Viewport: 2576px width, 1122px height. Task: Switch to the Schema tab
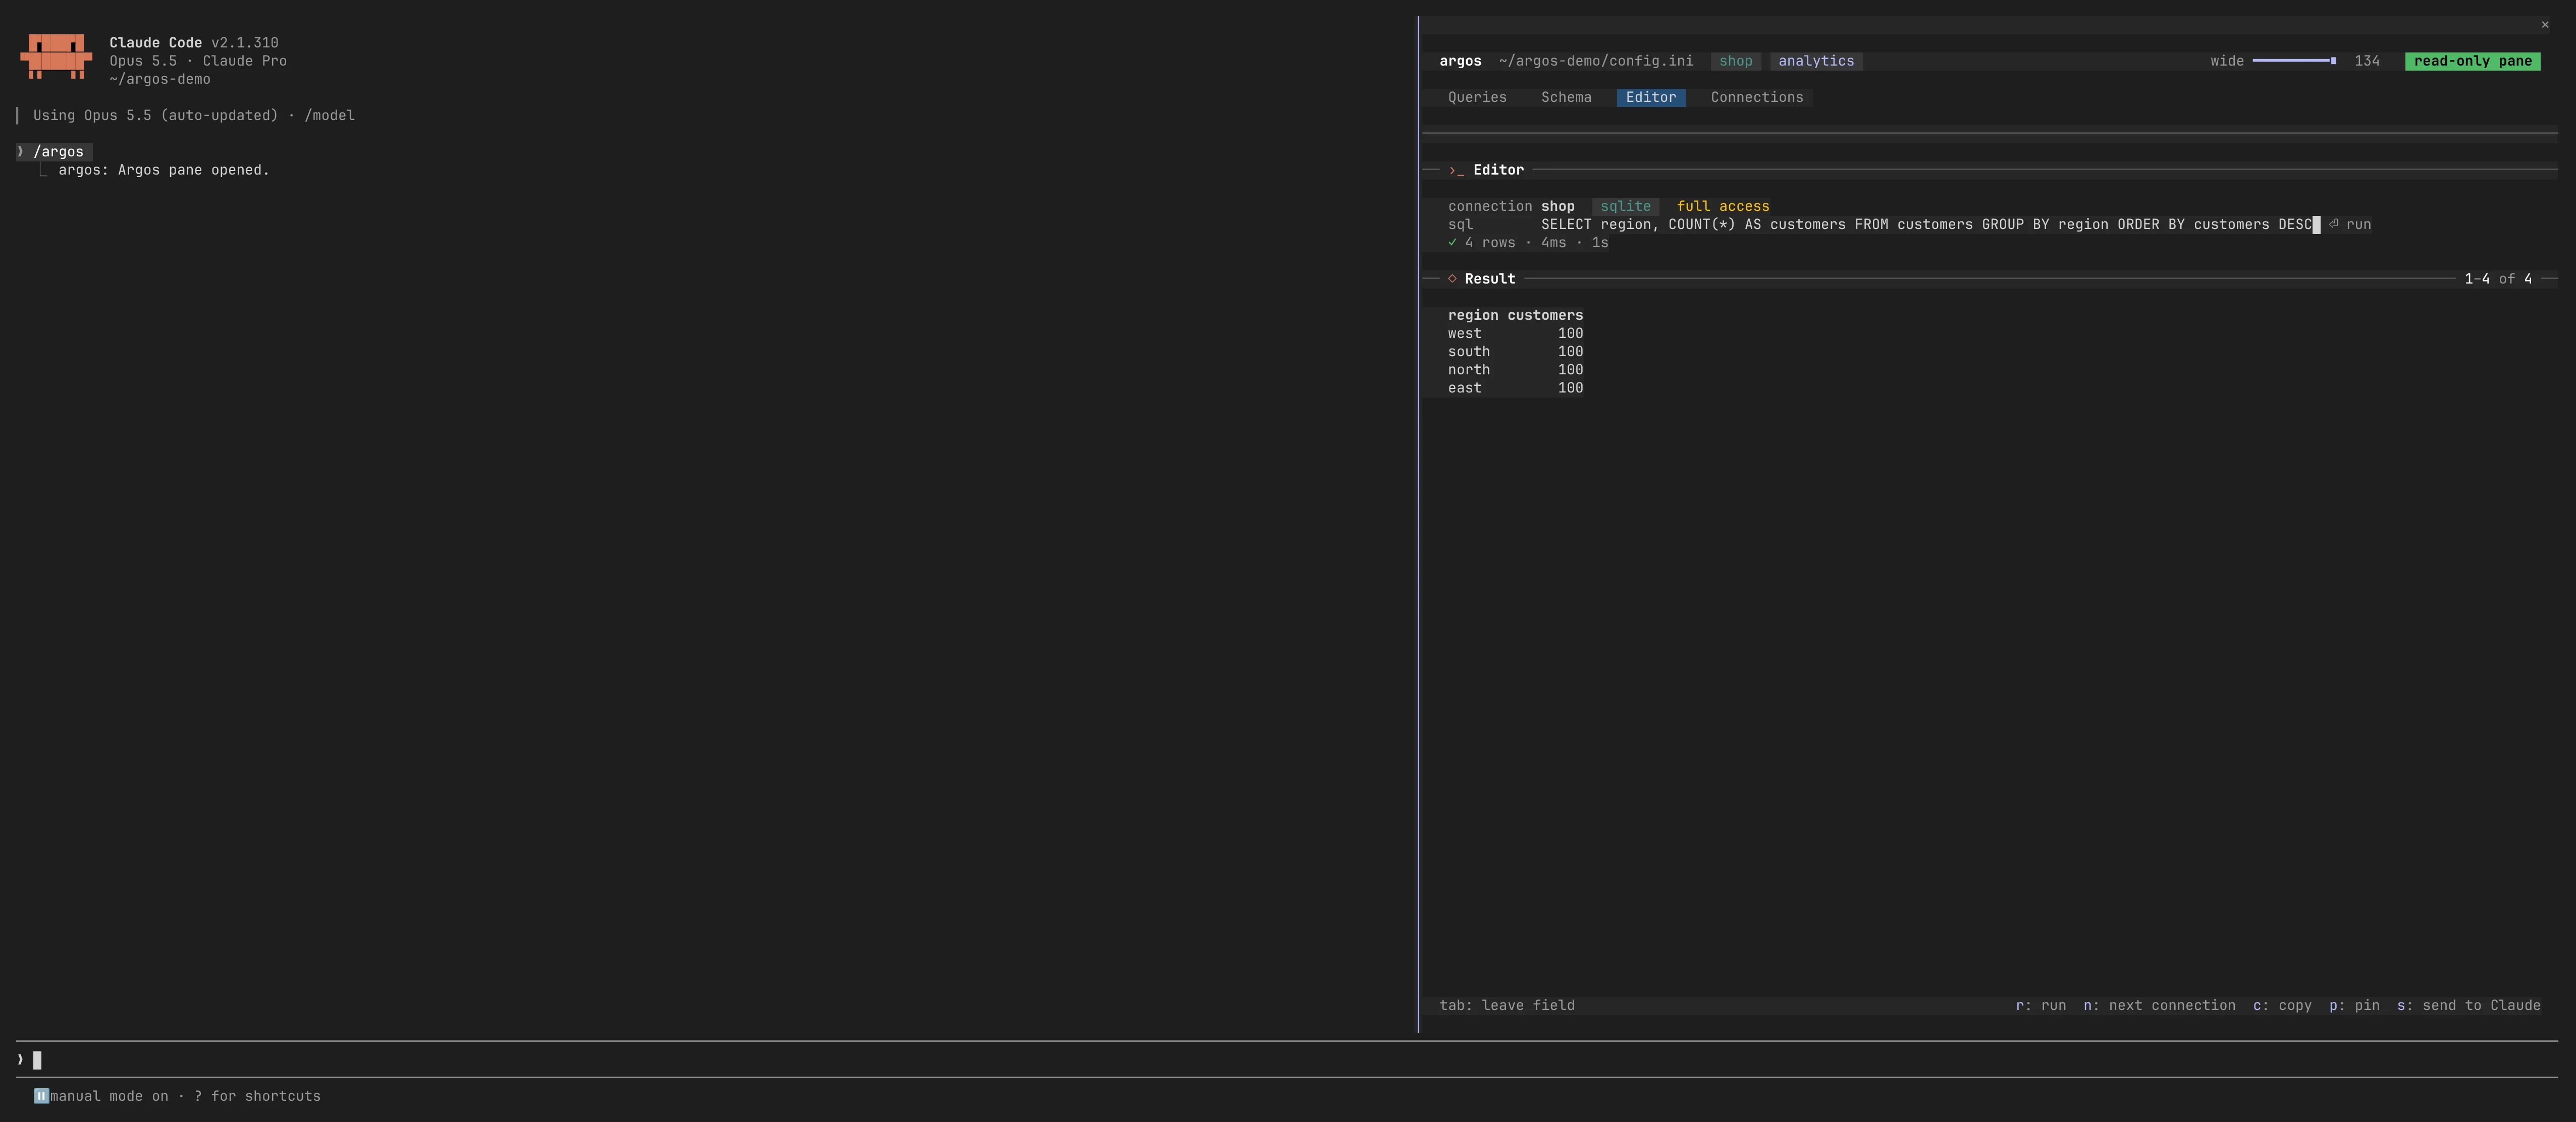coord(1566,98)
